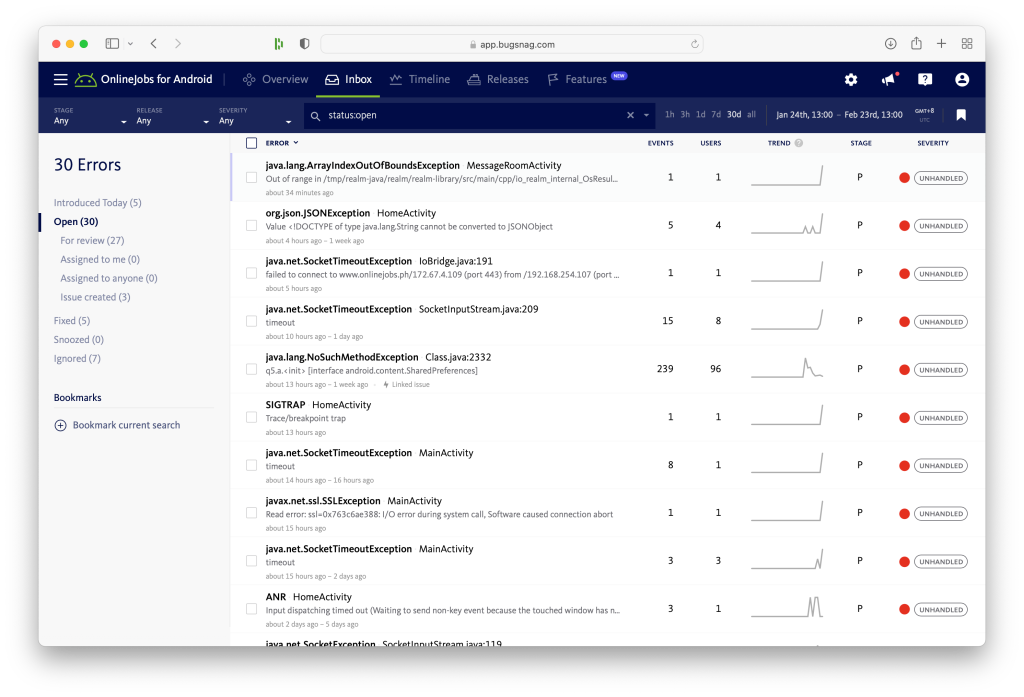The width and height of the screenshot is (1024, 697).
Task: Check the SIGTRAP HomeActivity error checkbox
Action: tap(252, 417)
